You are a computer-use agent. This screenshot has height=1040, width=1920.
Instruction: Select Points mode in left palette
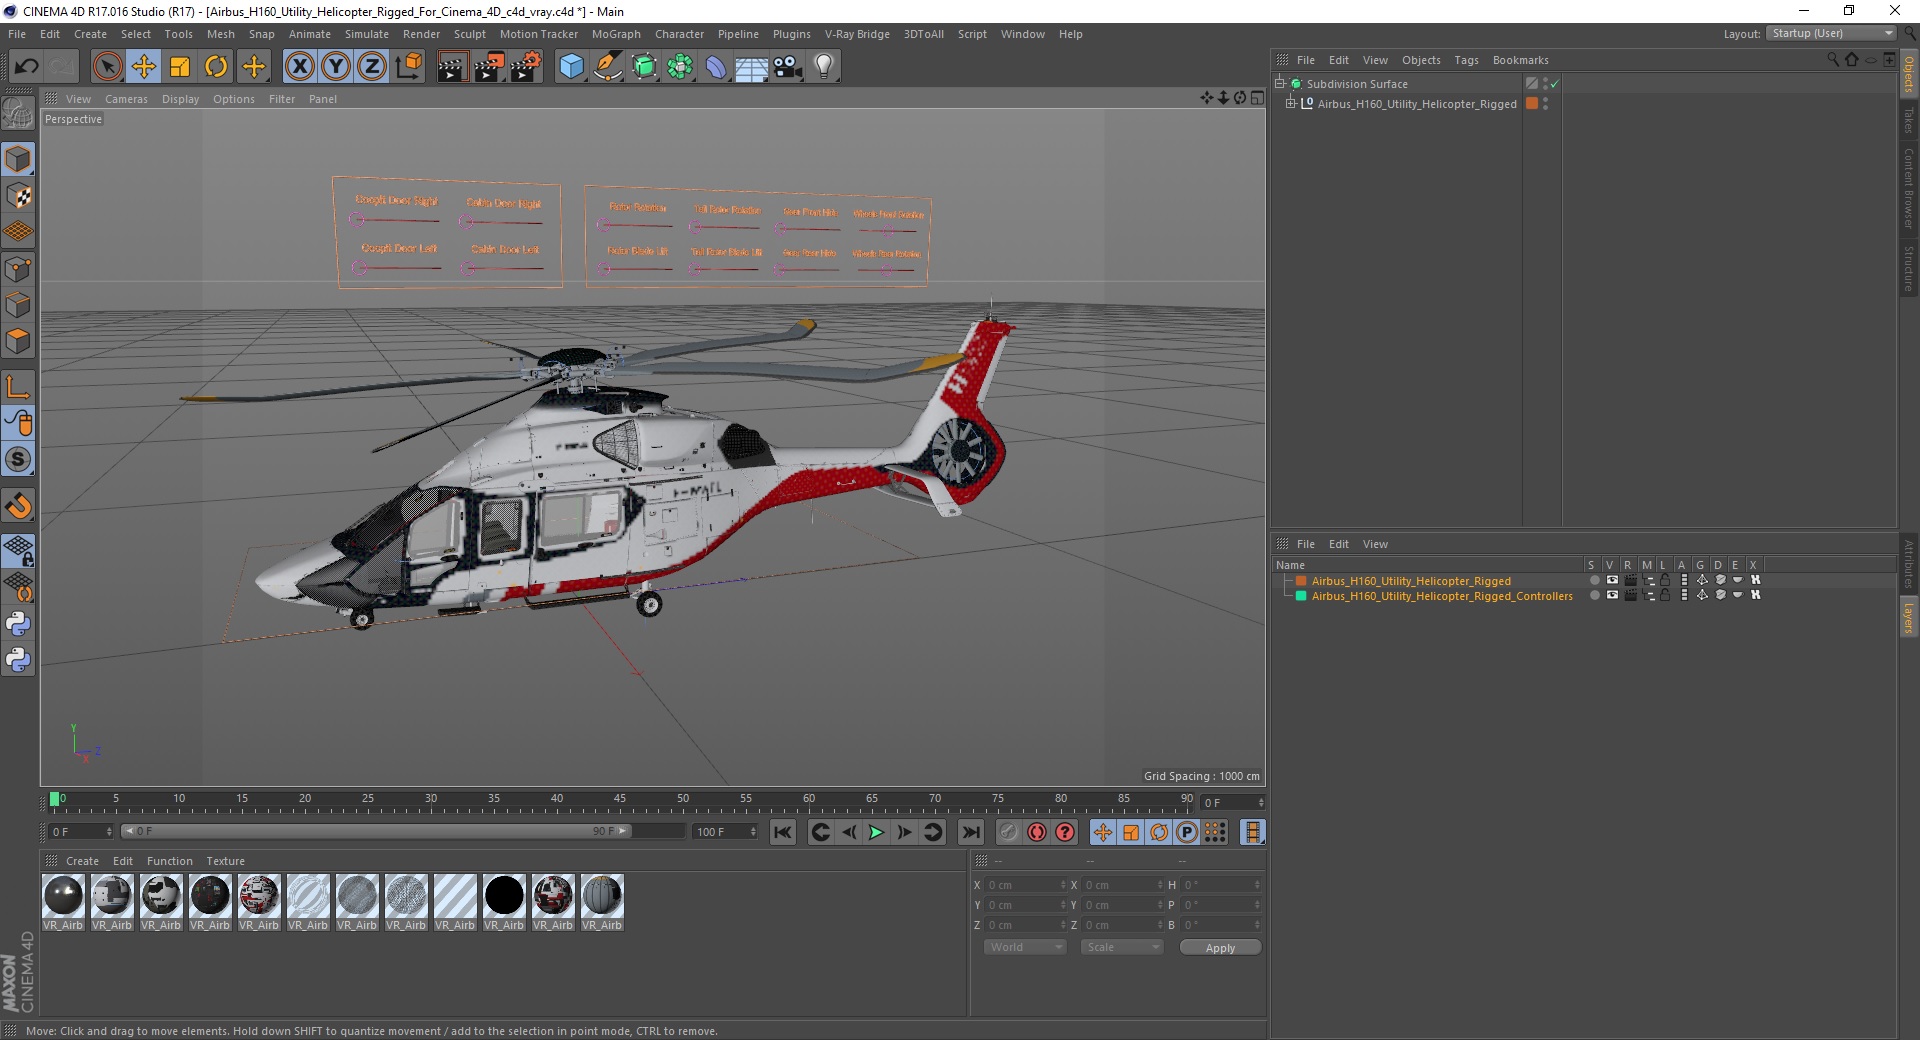(18, 269)
